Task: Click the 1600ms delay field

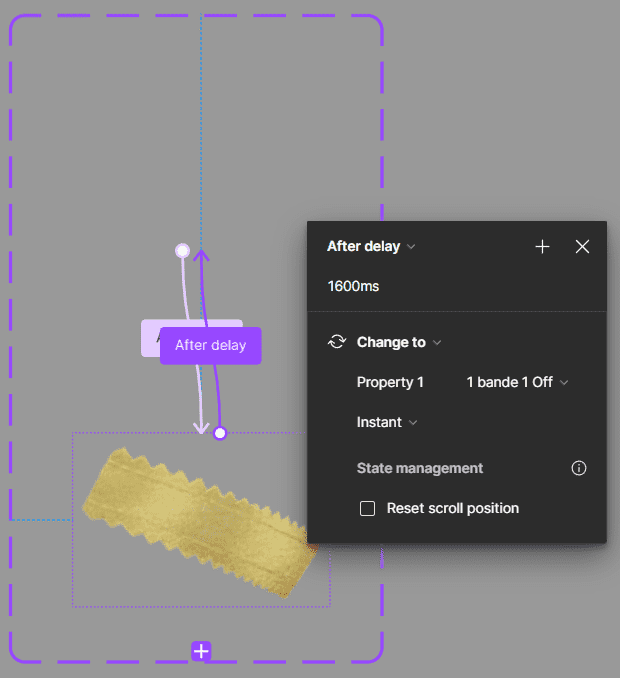Action: tap(353, 287)
